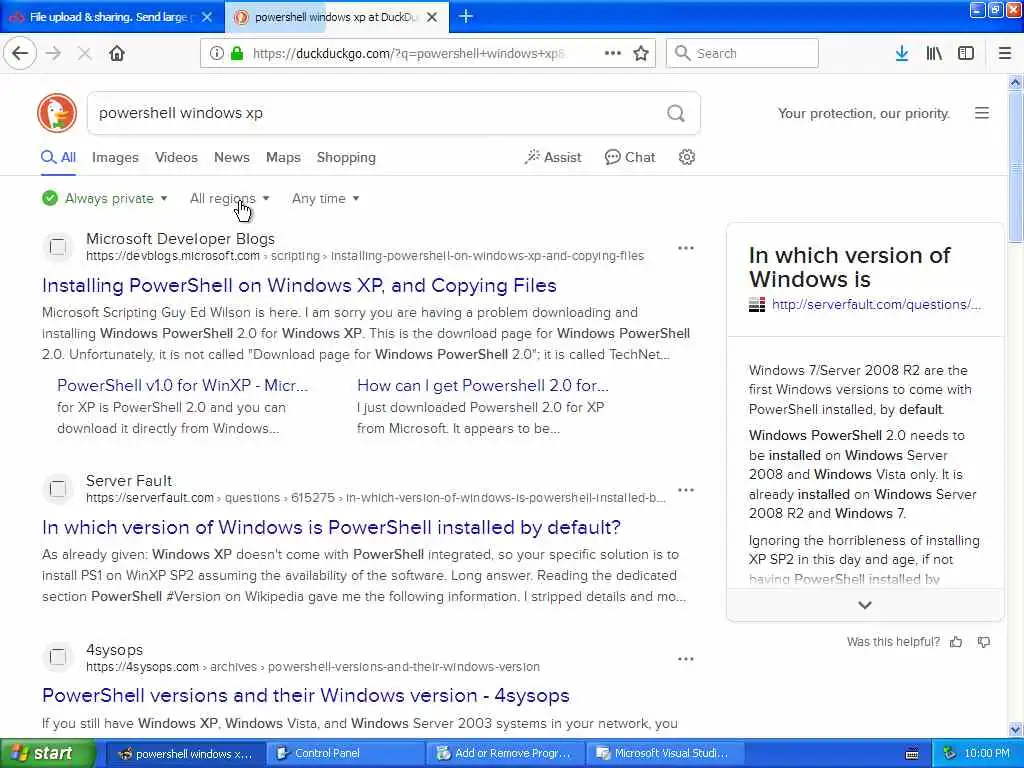Go back with the browser Back arrow
Viewport: 1024px width, 768px height.
20,54
